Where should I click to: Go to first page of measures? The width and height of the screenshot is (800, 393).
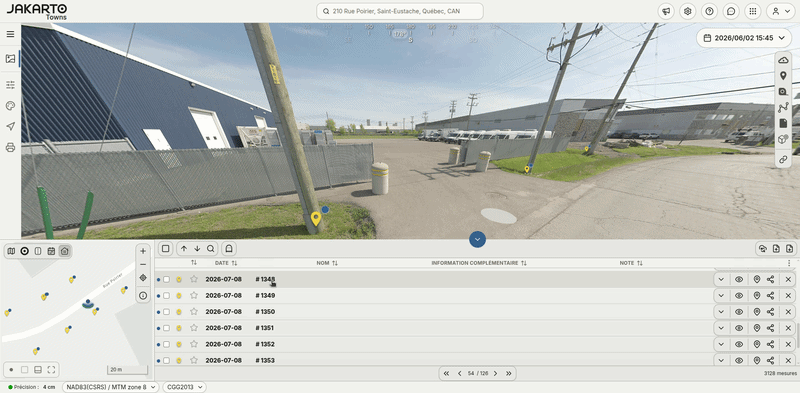(446, 374)
